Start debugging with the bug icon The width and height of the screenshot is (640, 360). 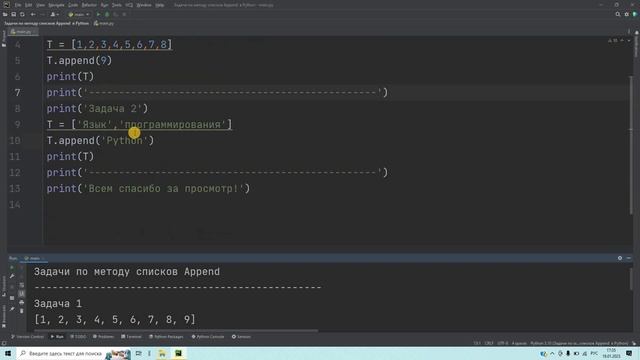click(107, 14)
